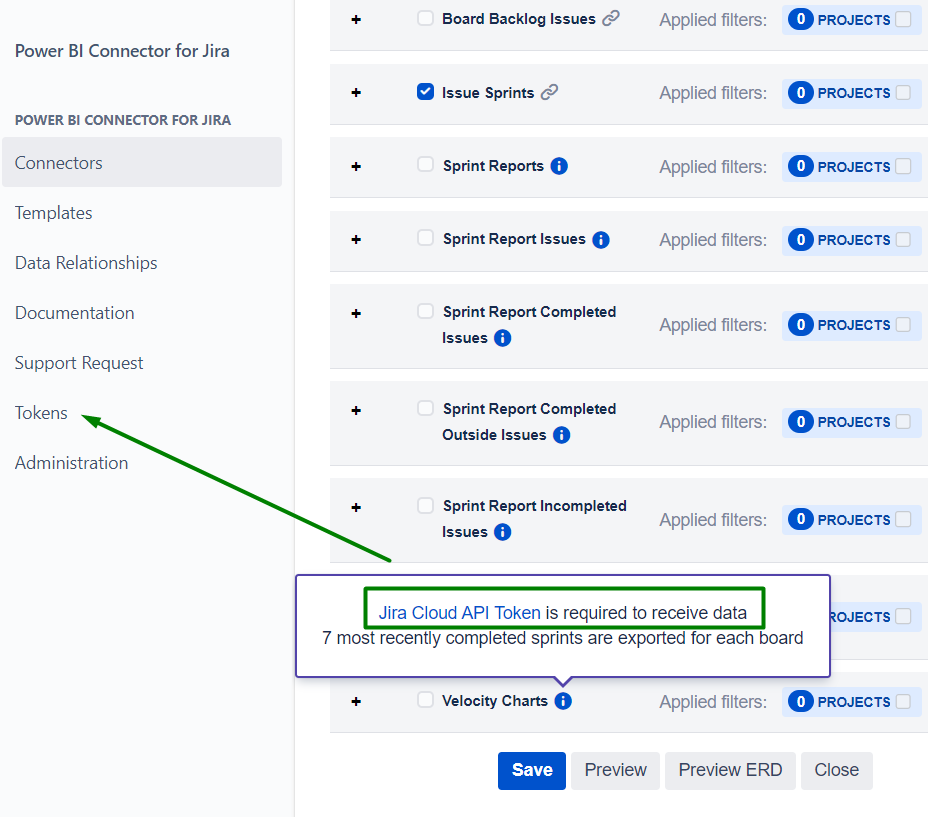Check the Velocity Charts checkbox
Screen dimensions: 928x817
coord(425,700)
